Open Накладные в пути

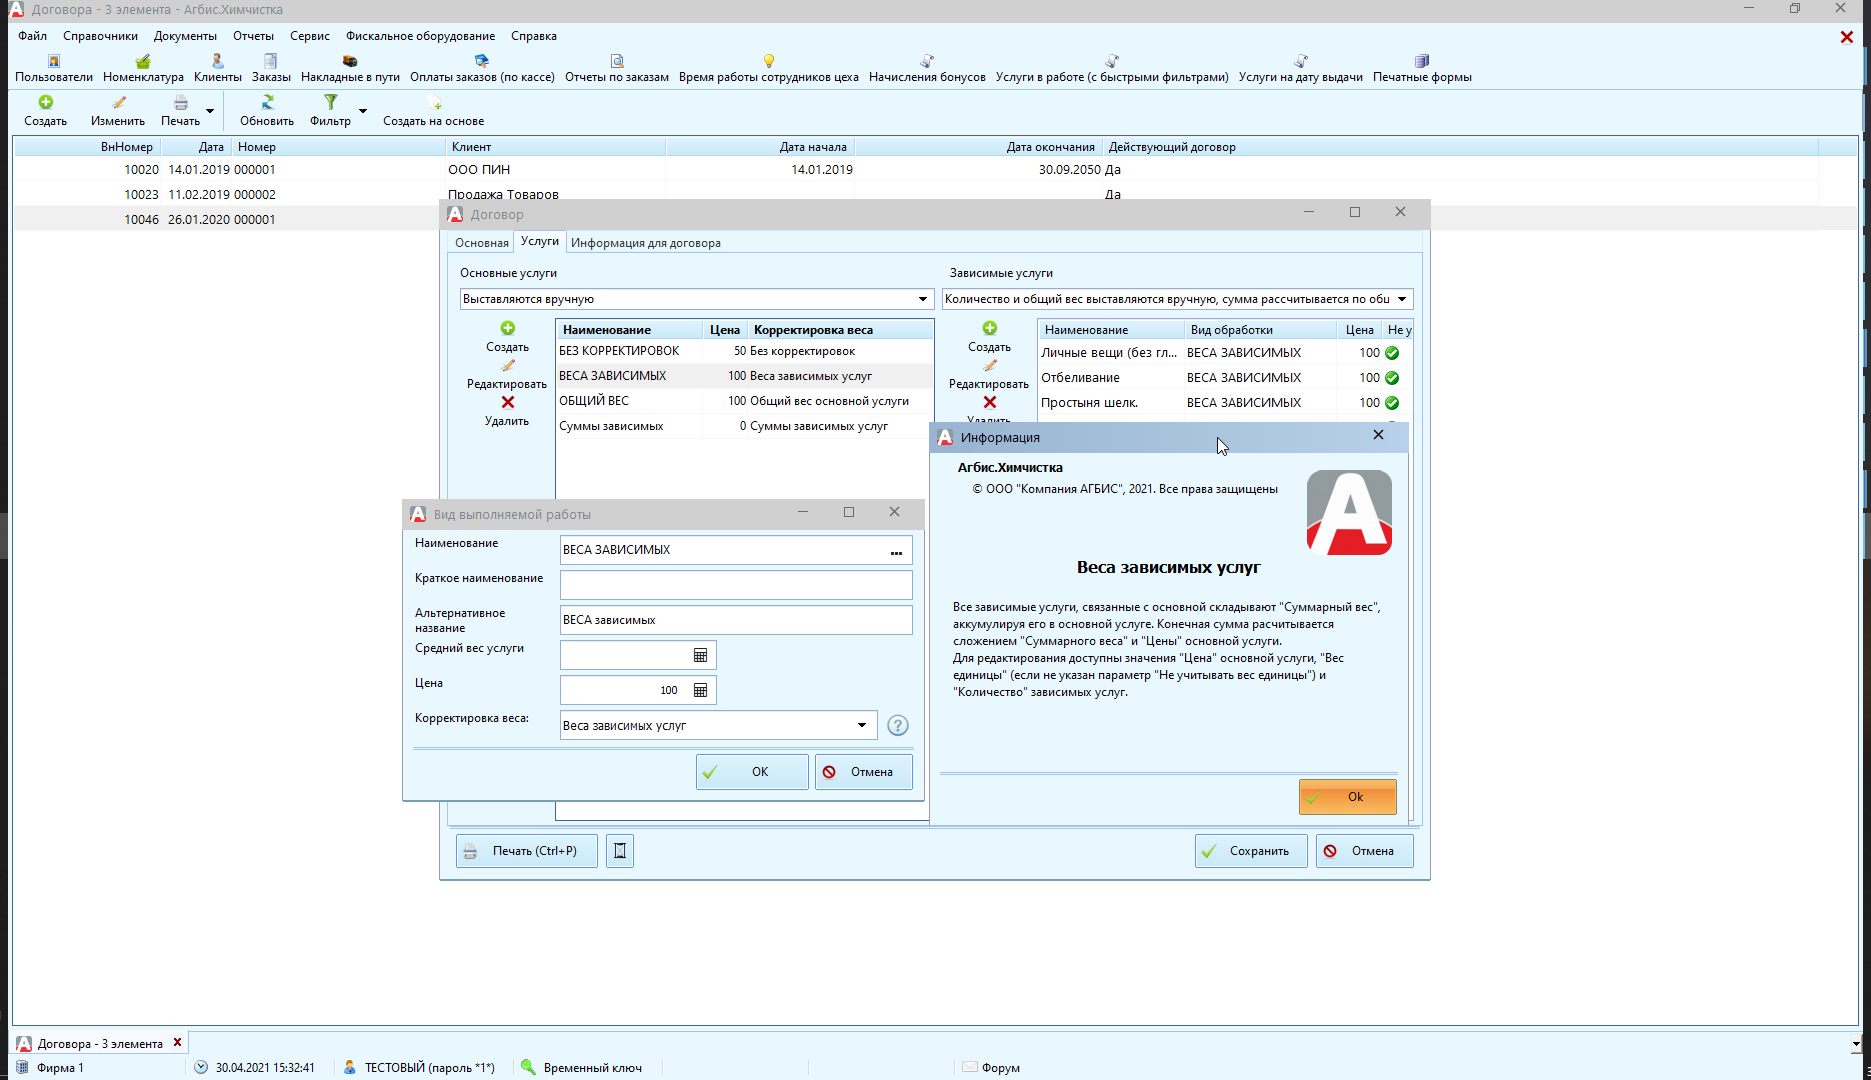[x=350, y=68]
